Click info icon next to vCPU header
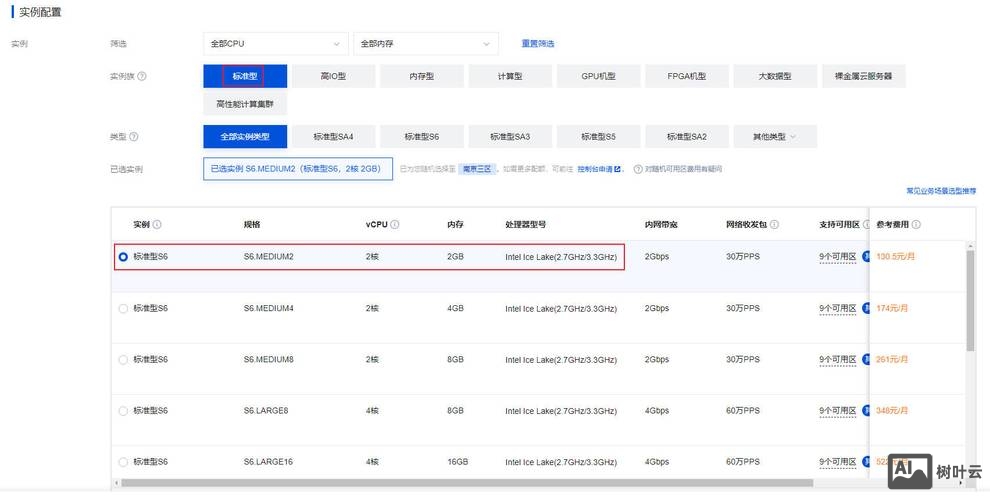Screen dimensions: 990x500 click(x=395, y=225)
